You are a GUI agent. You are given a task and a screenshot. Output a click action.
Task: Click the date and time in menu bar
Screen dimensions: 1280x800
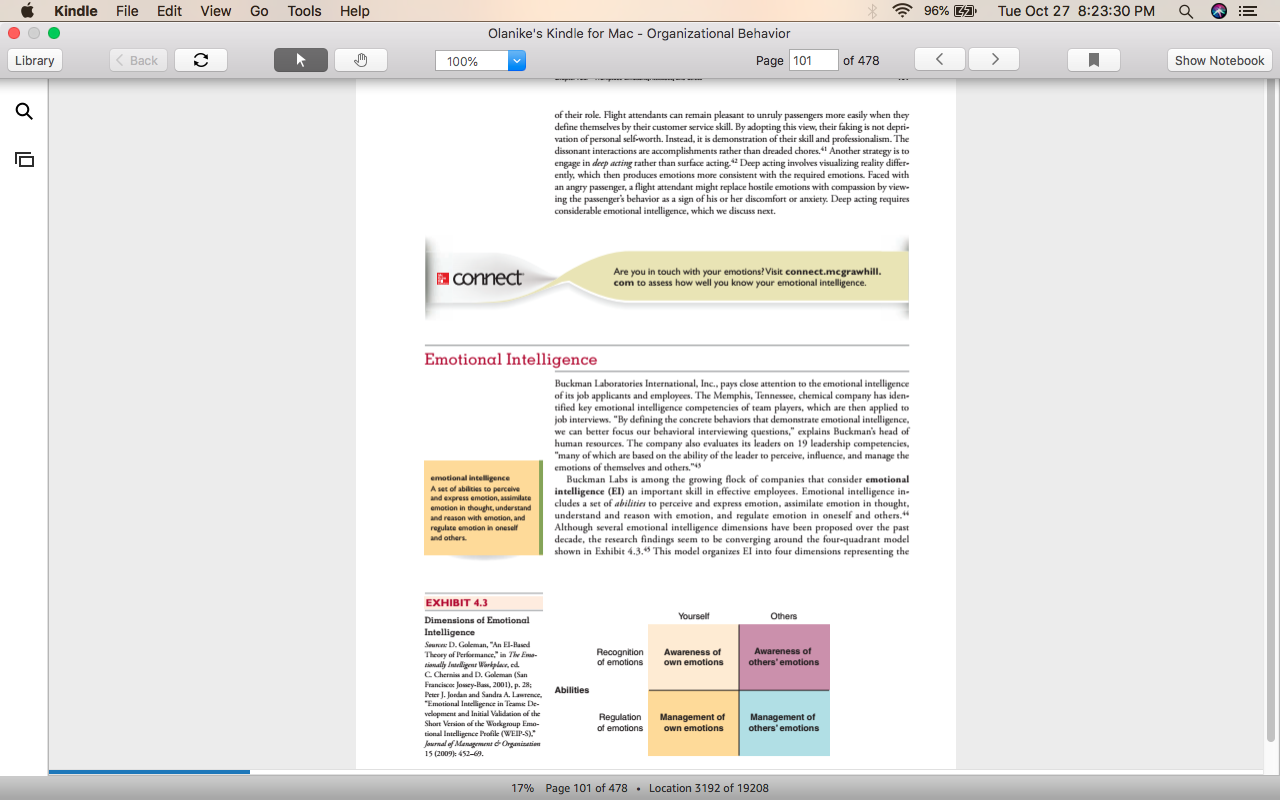click(x=1076, y=11)
